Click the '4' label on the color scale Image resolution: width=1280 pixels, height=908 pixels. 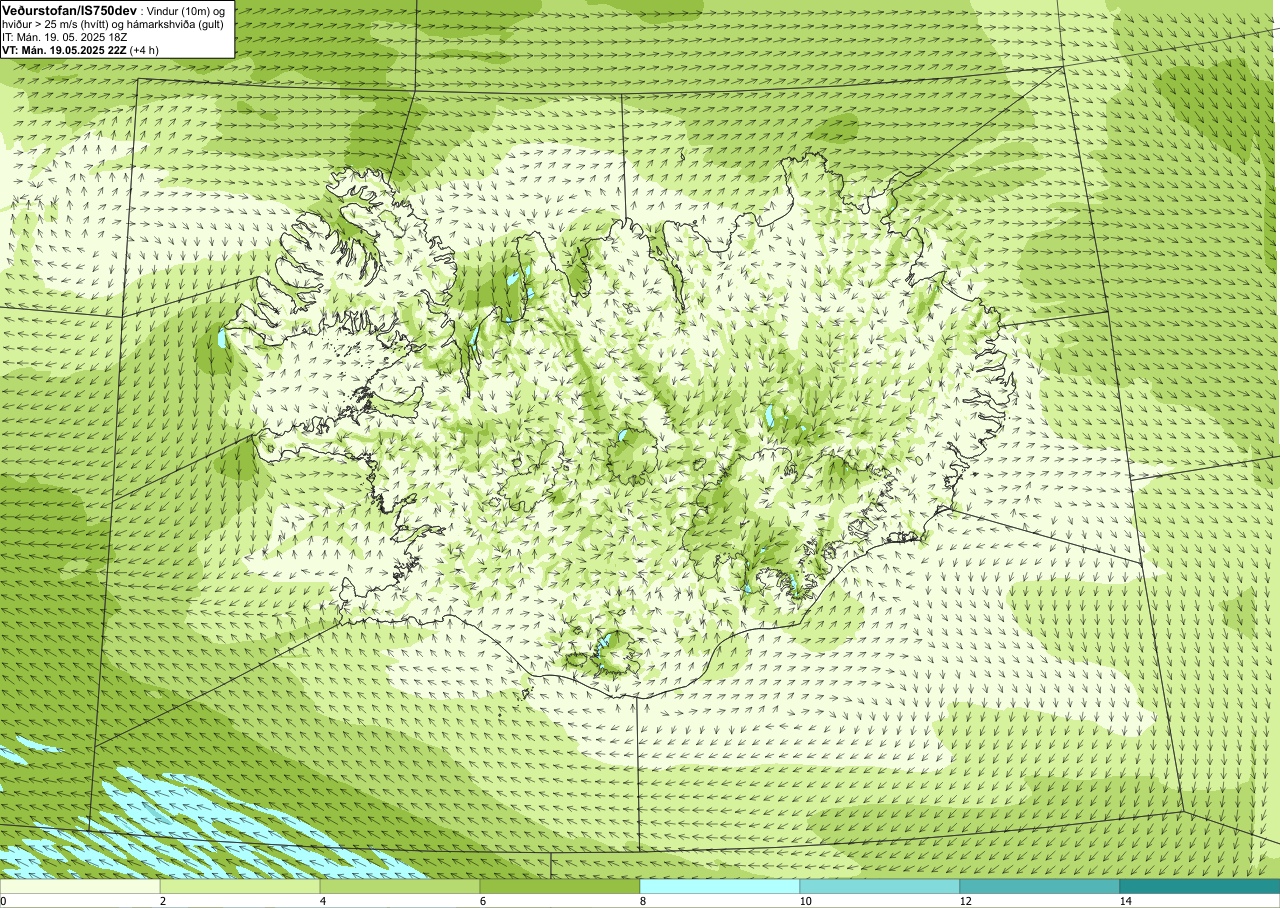323,901
